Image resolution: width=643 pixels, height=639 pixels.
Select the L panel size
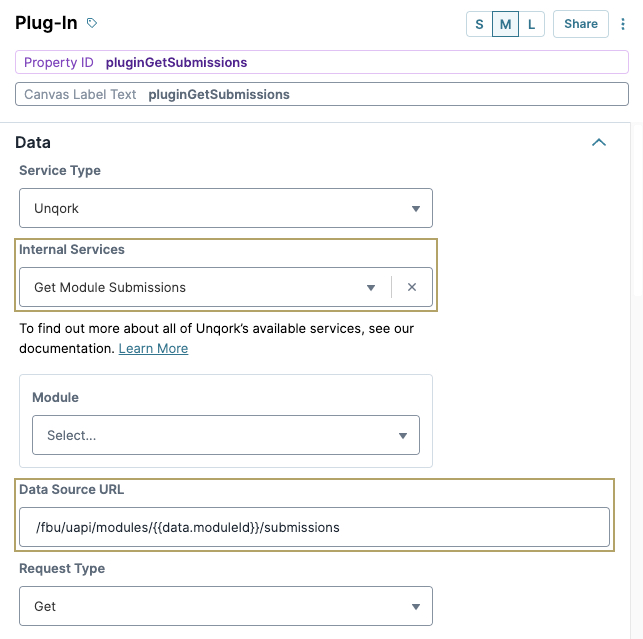pyautogui.click(x=531, y=24)
